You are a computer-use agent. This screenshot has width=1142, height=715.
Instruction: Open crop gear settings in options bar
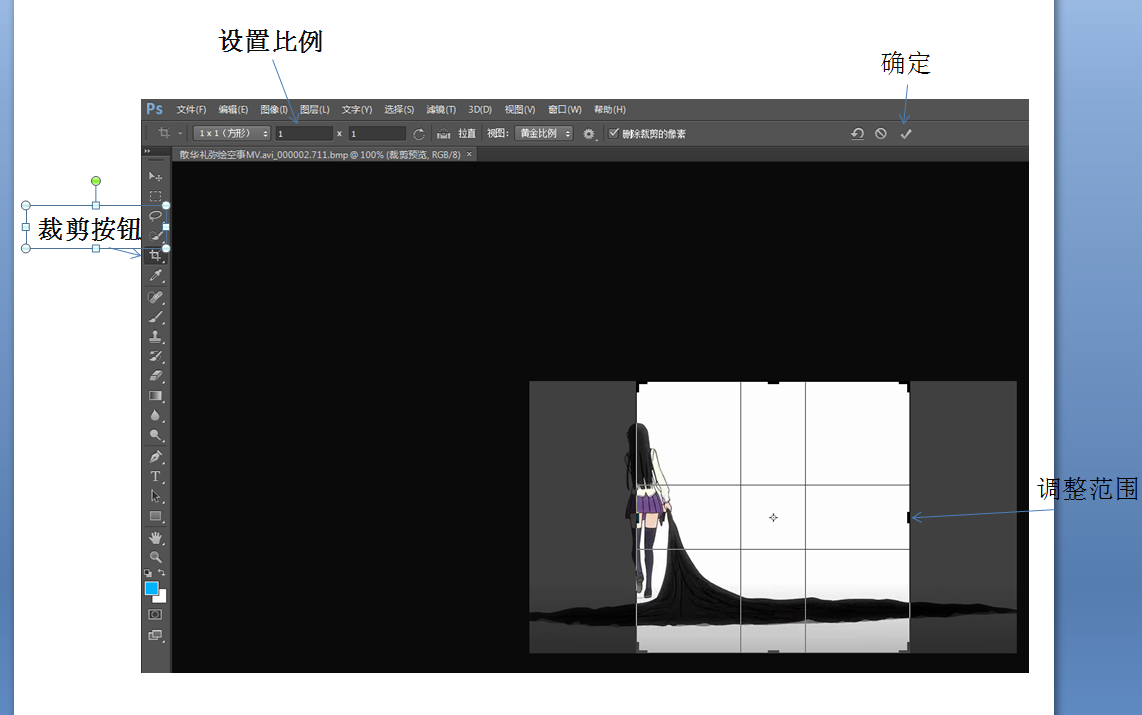coord(588,134)
